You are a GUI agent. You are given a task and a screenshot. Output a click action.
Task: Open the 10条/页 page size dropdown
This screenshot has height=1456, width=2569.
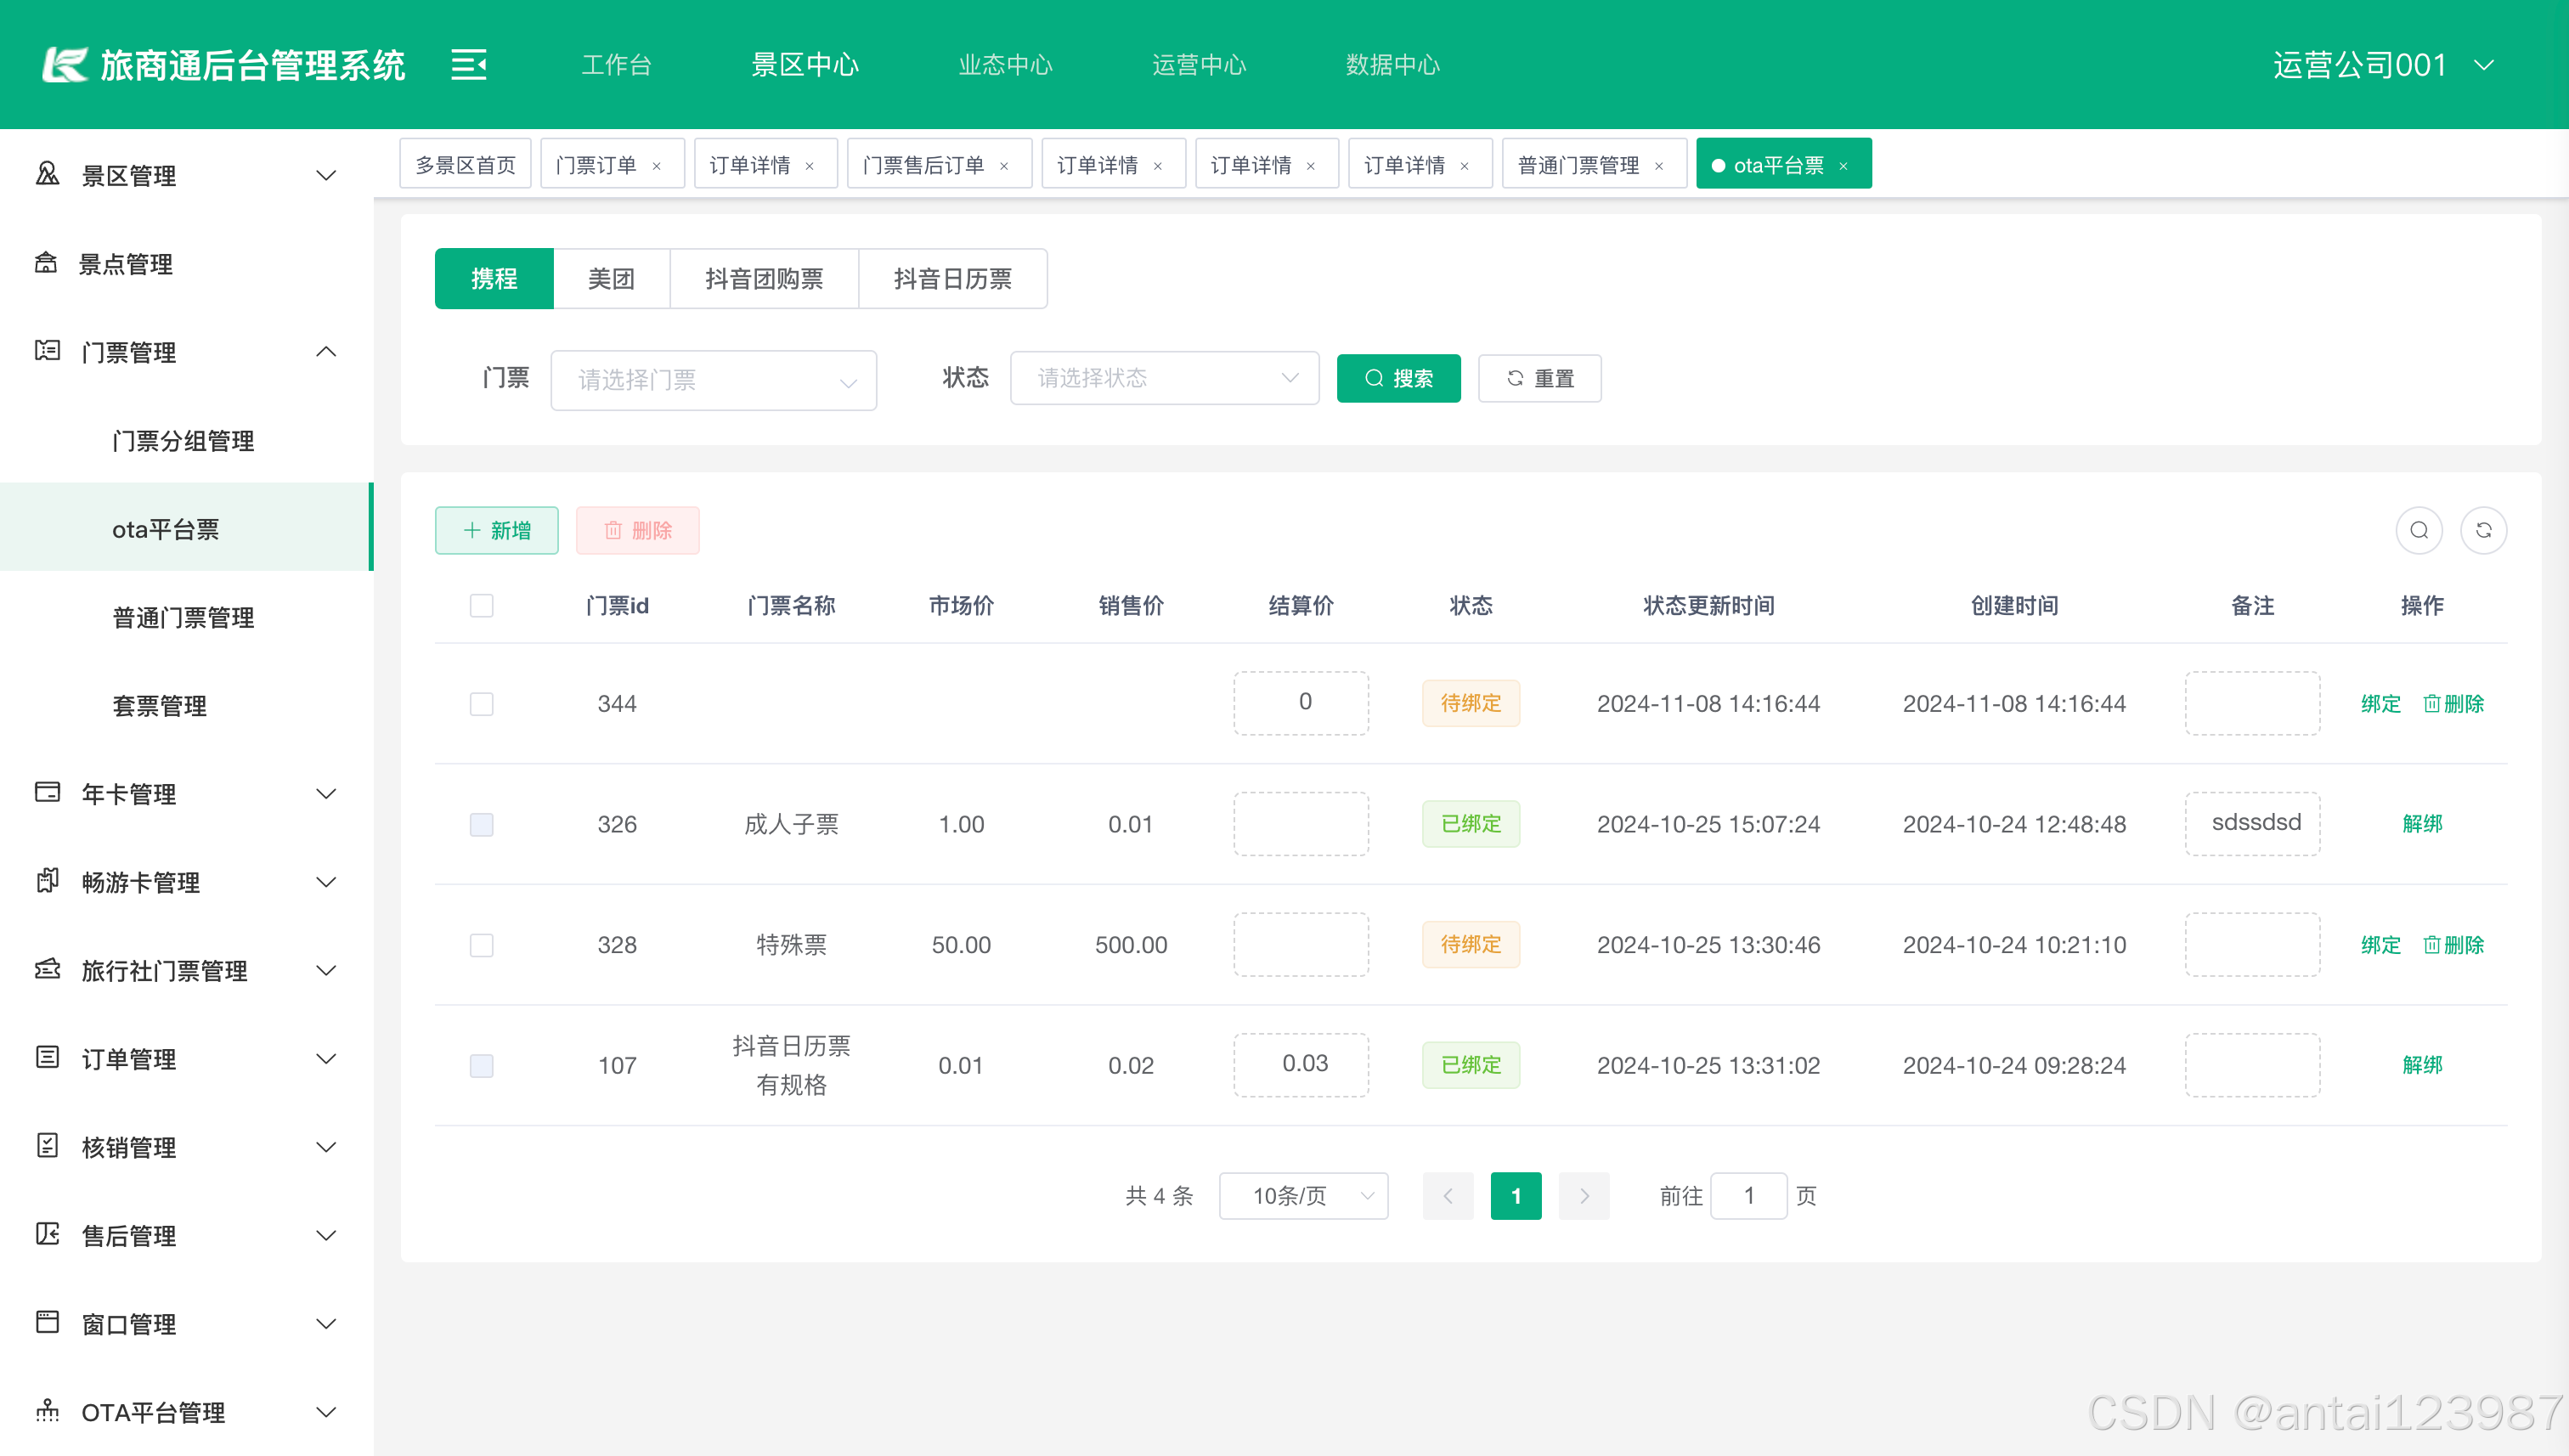click(x=1303, y=1196)
